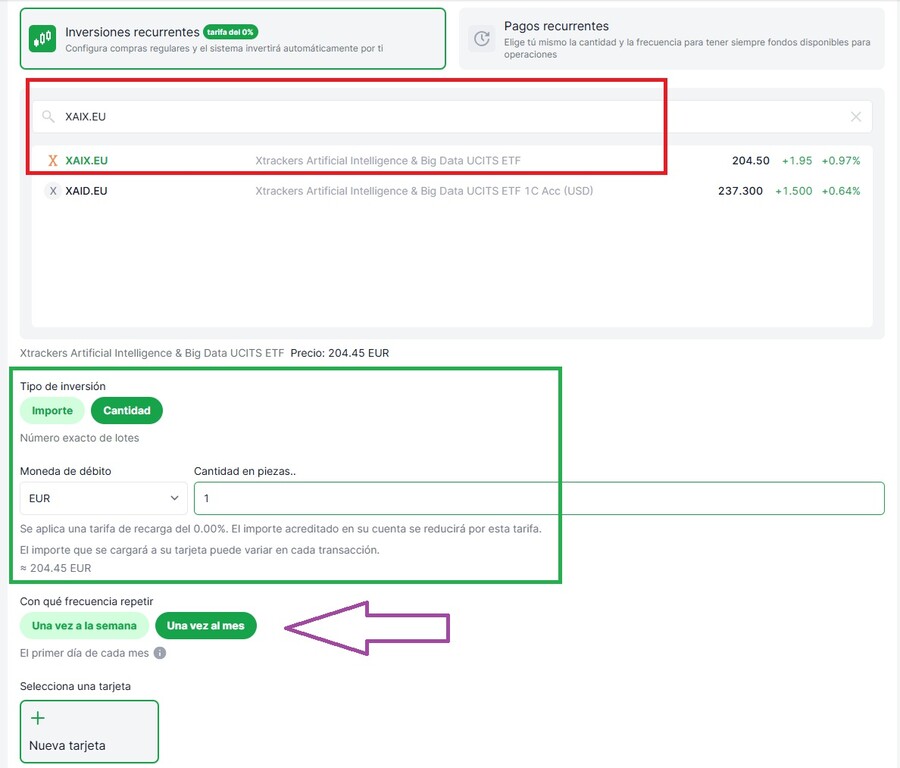Click the tarifa del 0% badge

[230, 32]
